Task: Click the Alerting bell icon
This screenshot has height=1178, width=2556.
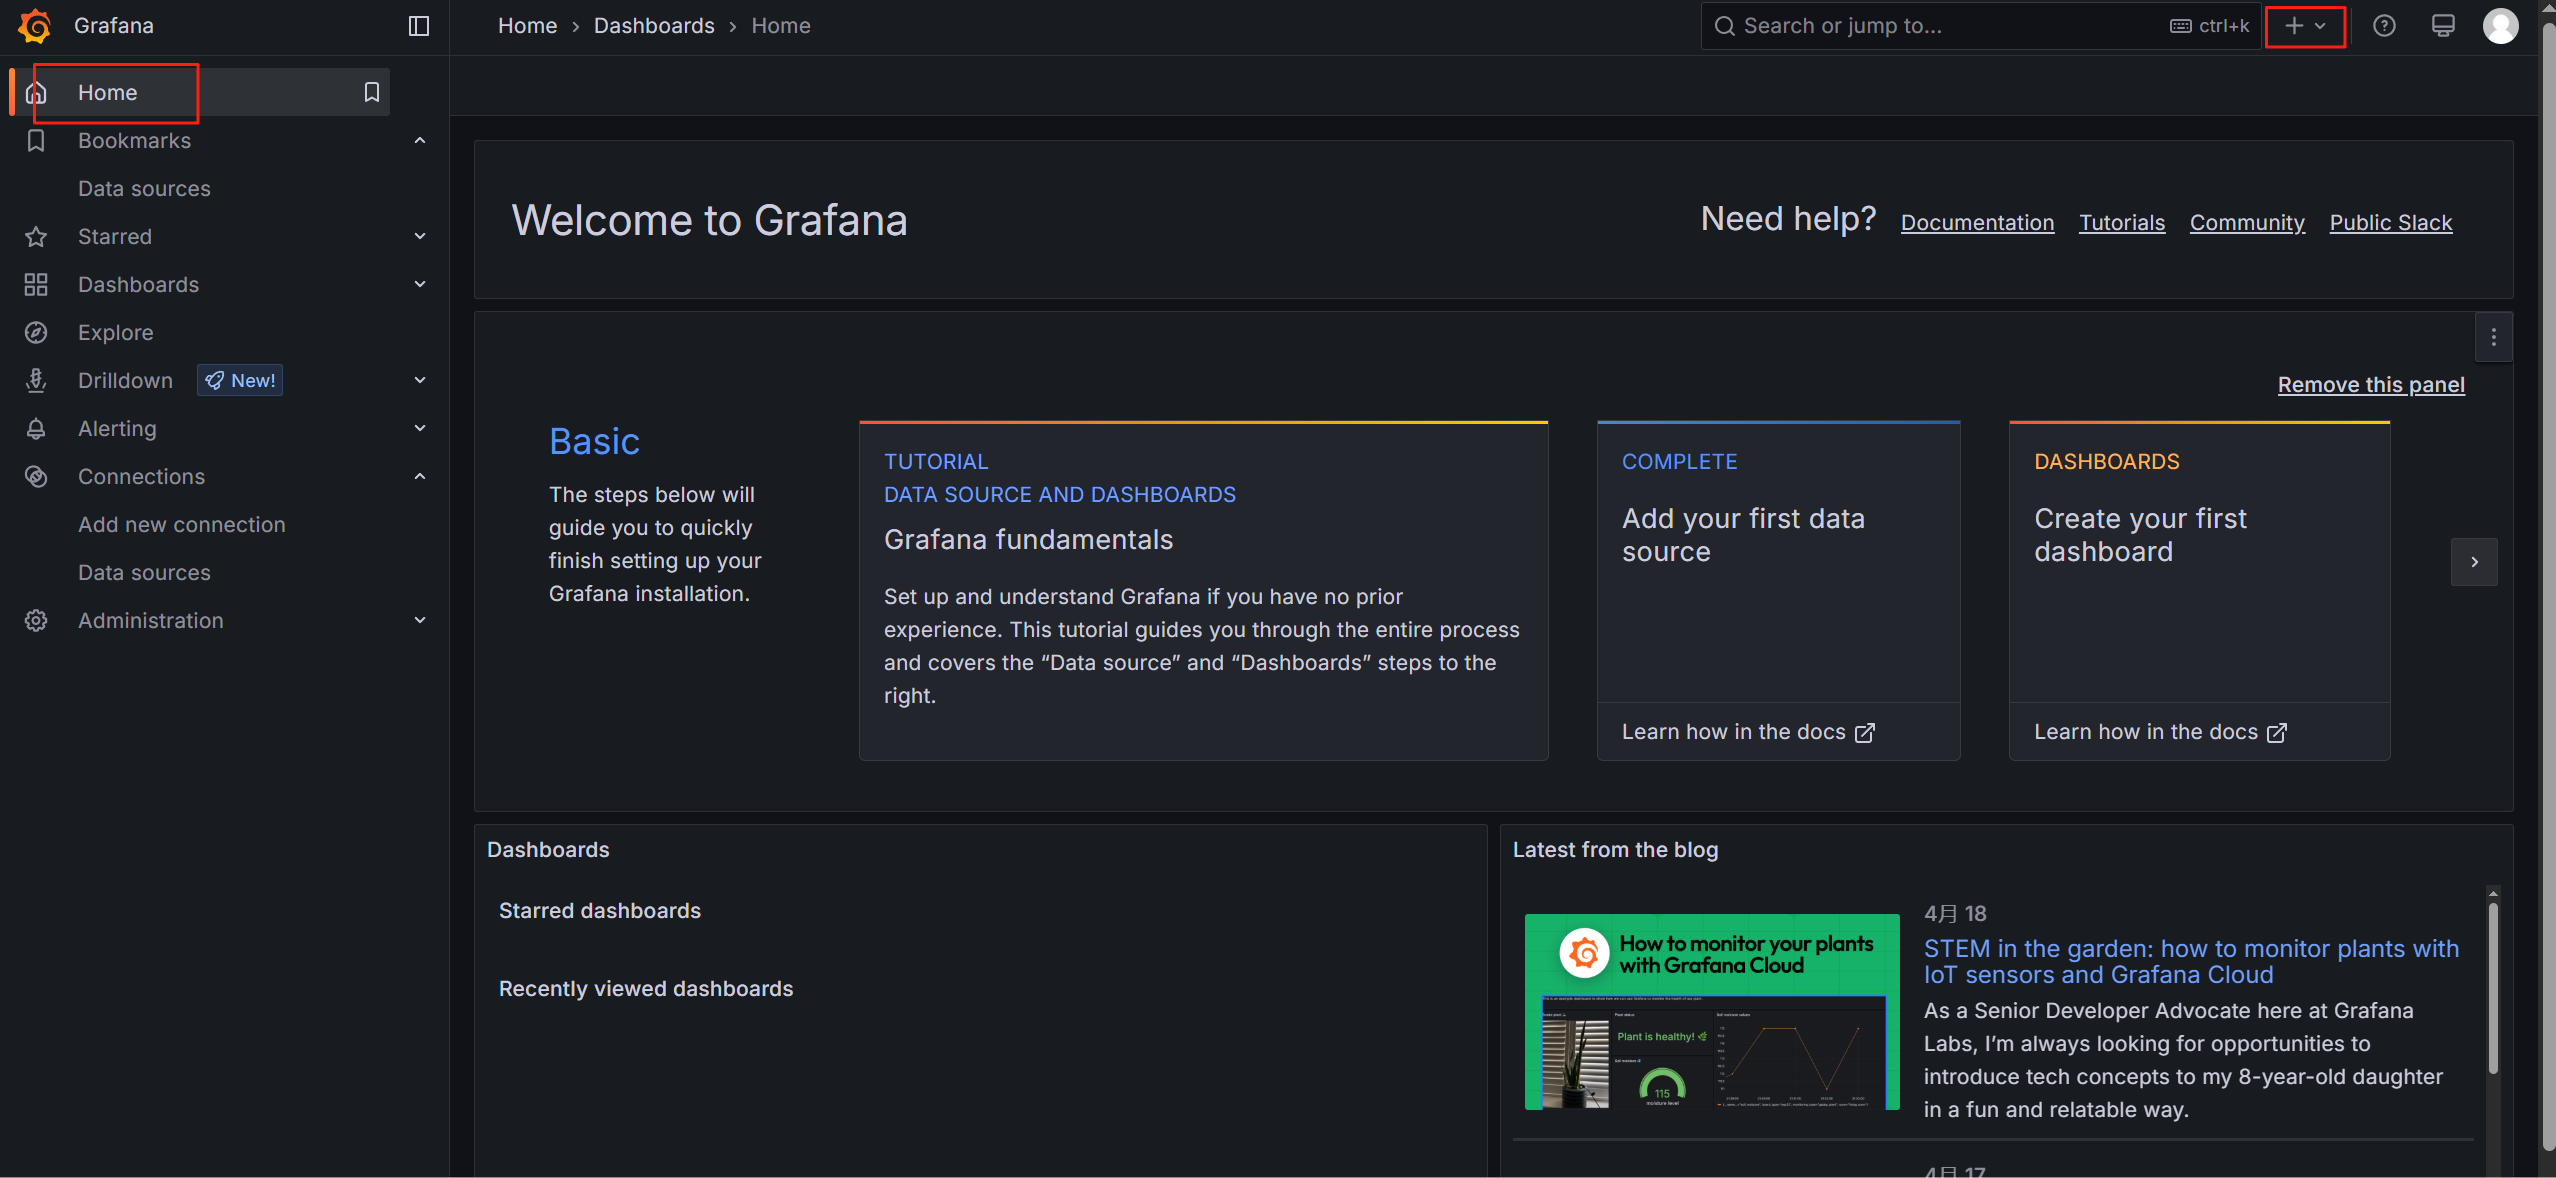Action: click(x=36, y=429)
